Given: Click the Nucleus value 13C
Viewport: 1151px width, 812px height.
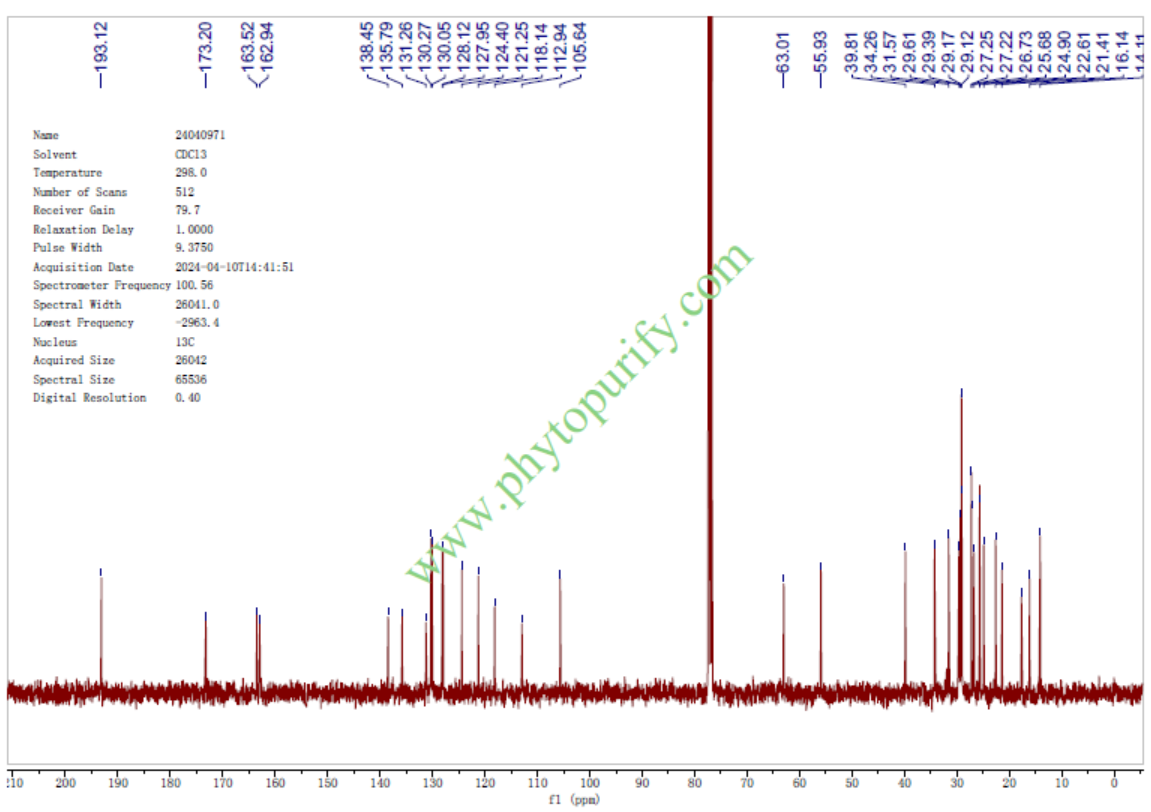Looking at the screenshot, I should [185, 342].
